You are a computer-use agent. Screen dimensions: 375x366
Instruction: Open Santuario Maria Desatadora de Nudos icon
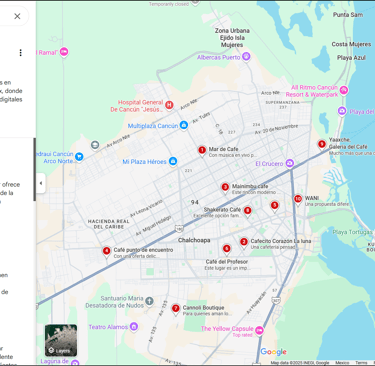click(x=149, y=301)
